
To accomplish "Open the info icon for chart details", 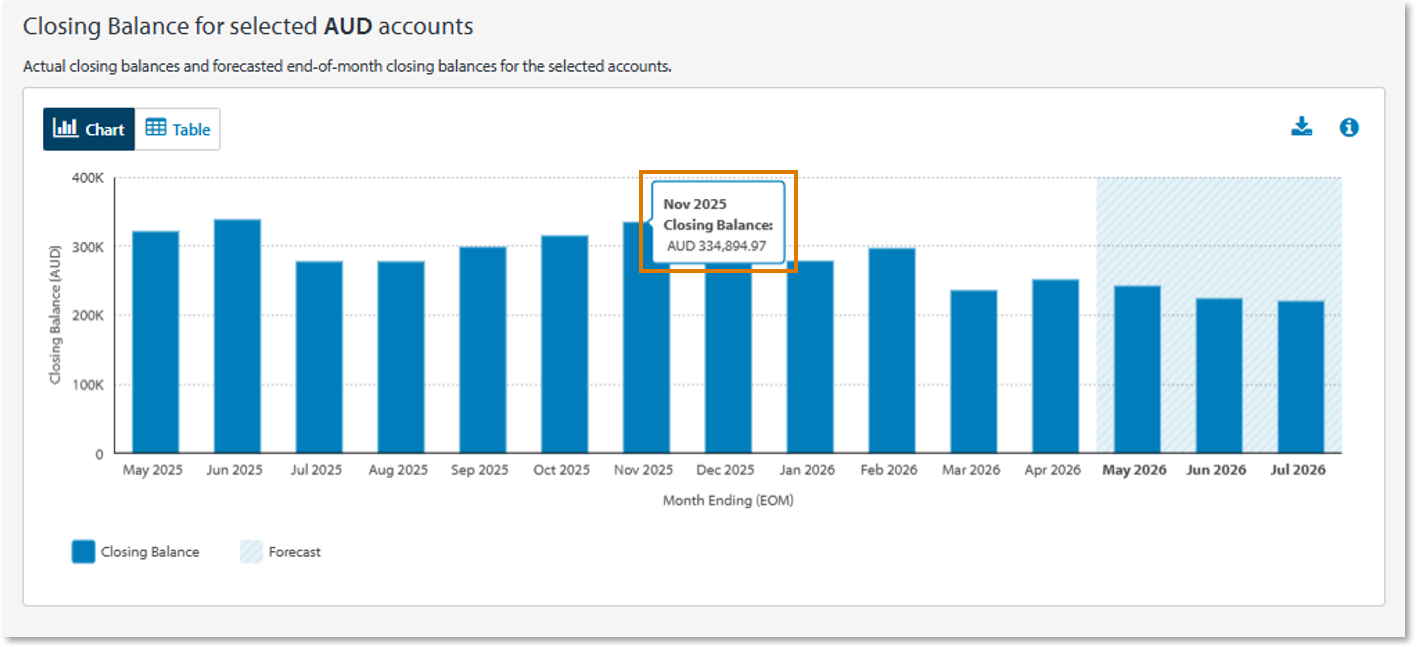I will [1349, 127].
